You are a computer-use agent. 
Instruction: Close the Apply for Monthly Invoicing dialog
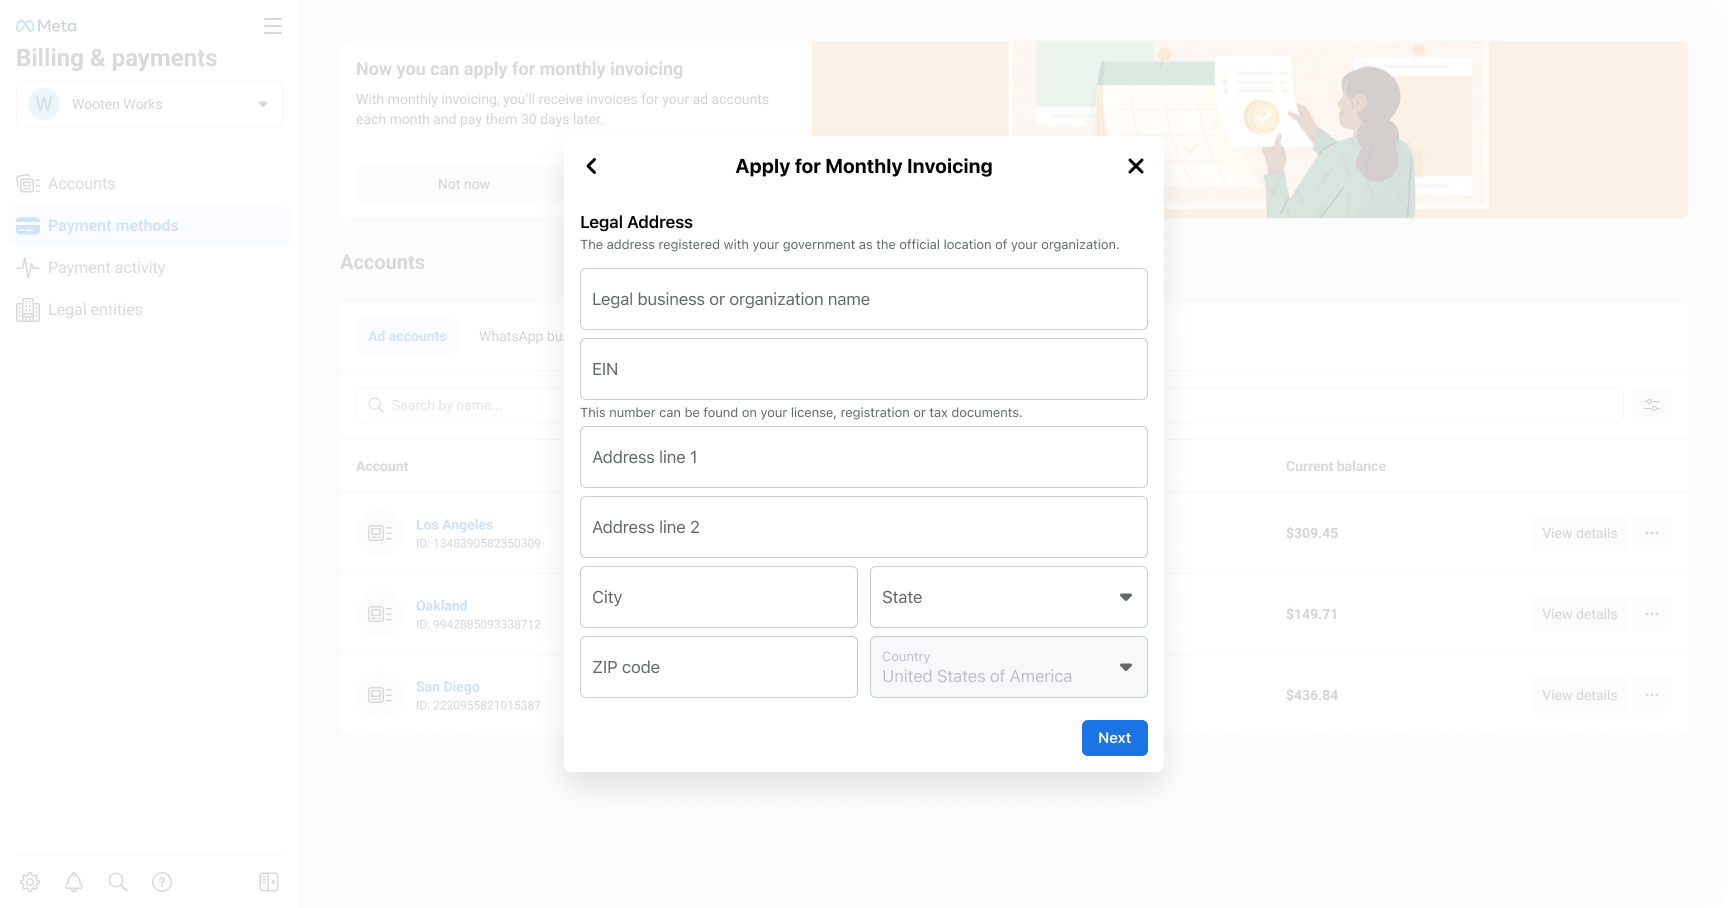point(1136,166)
